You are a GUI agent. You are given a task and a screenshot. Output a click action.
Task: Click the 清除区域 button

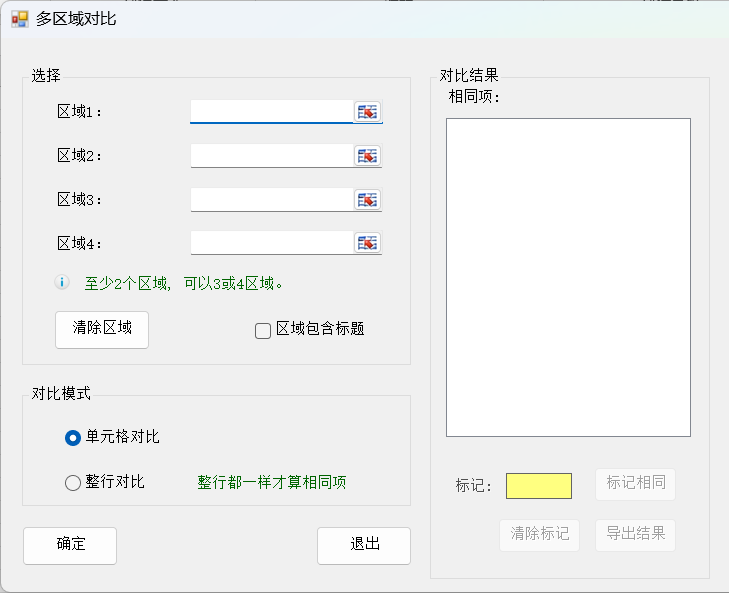point(102,330)
